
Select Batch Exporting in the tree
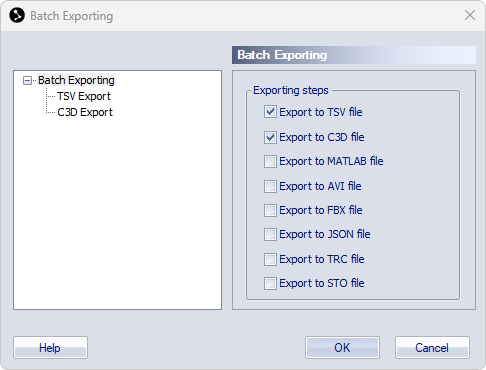pyautogui.click(x=76, y=80)
